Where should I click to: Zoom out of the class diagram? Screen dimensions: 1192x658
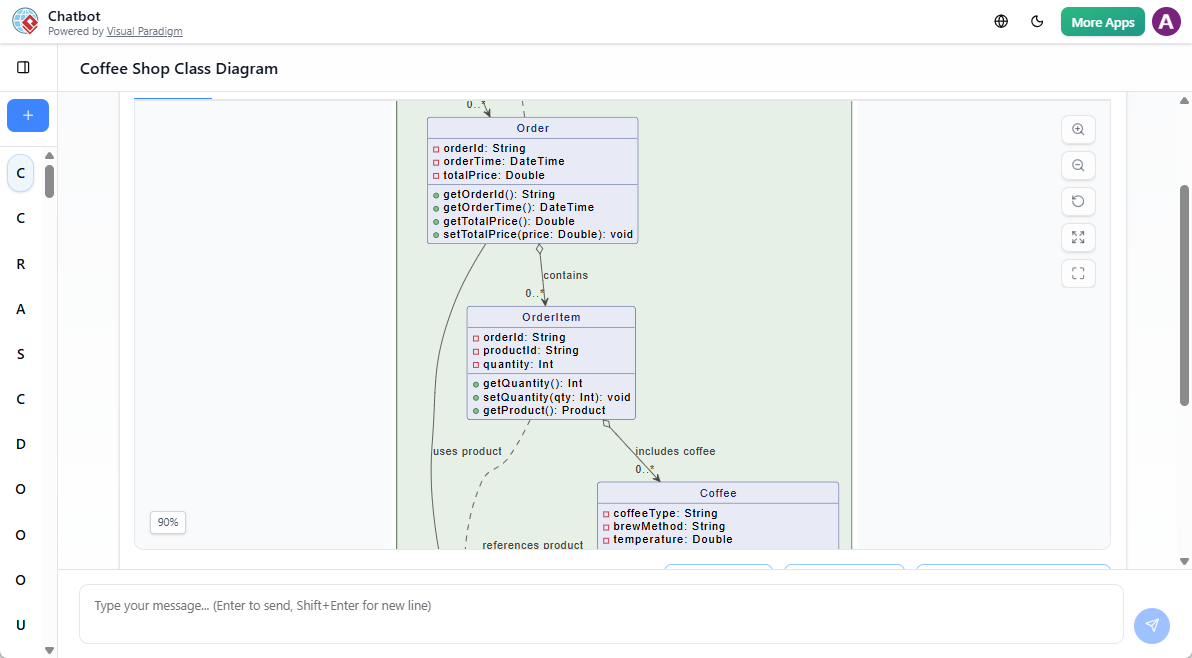[x=1078, y=165]
